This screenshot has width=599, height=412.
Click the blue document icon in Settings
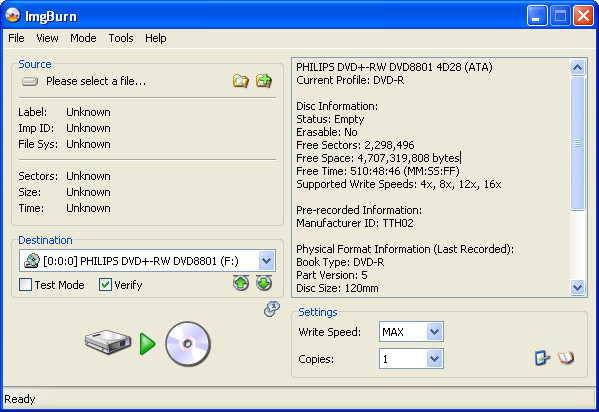(x=542, y=358)
